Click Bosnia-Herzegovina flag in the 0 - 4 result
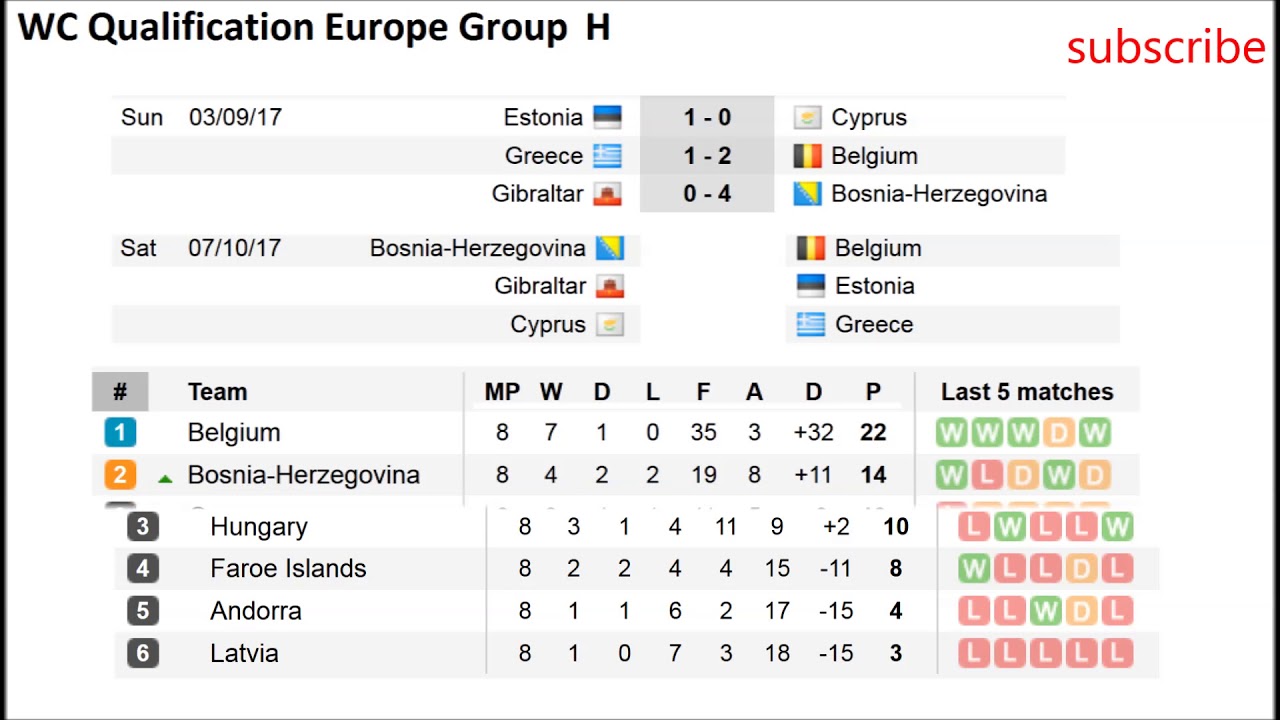 coord(807,194)
